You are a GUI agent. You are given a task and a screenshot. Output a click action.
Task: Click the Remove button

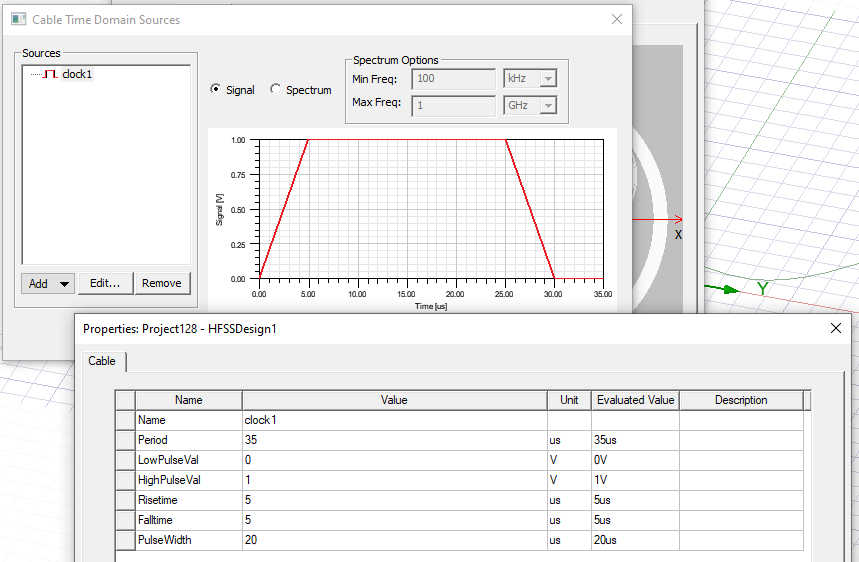click(161, 283)
